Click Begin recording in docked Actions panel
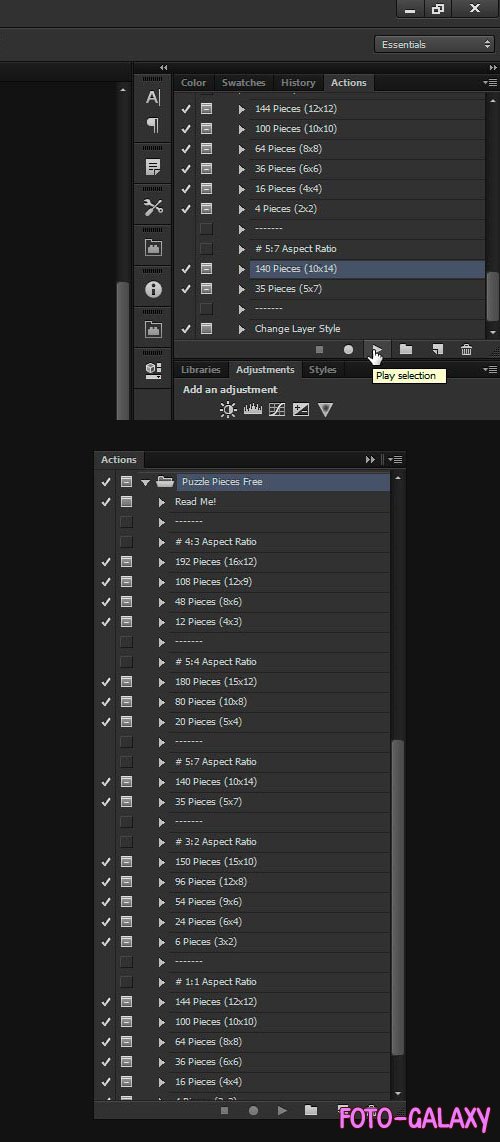500x1142 pixels. click(349, 350)
